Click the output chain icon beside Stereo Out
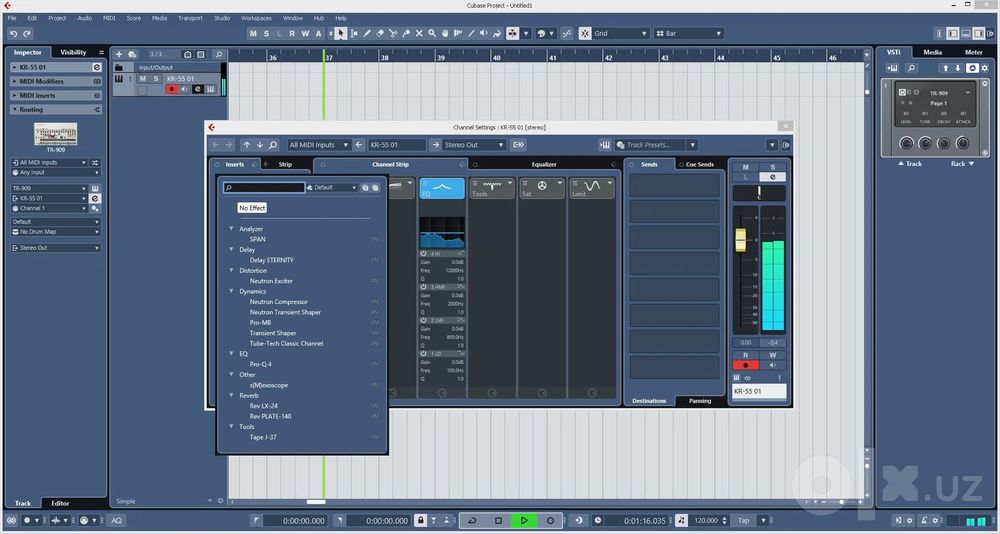This screenshot has width=1000, height=534. 518,145
